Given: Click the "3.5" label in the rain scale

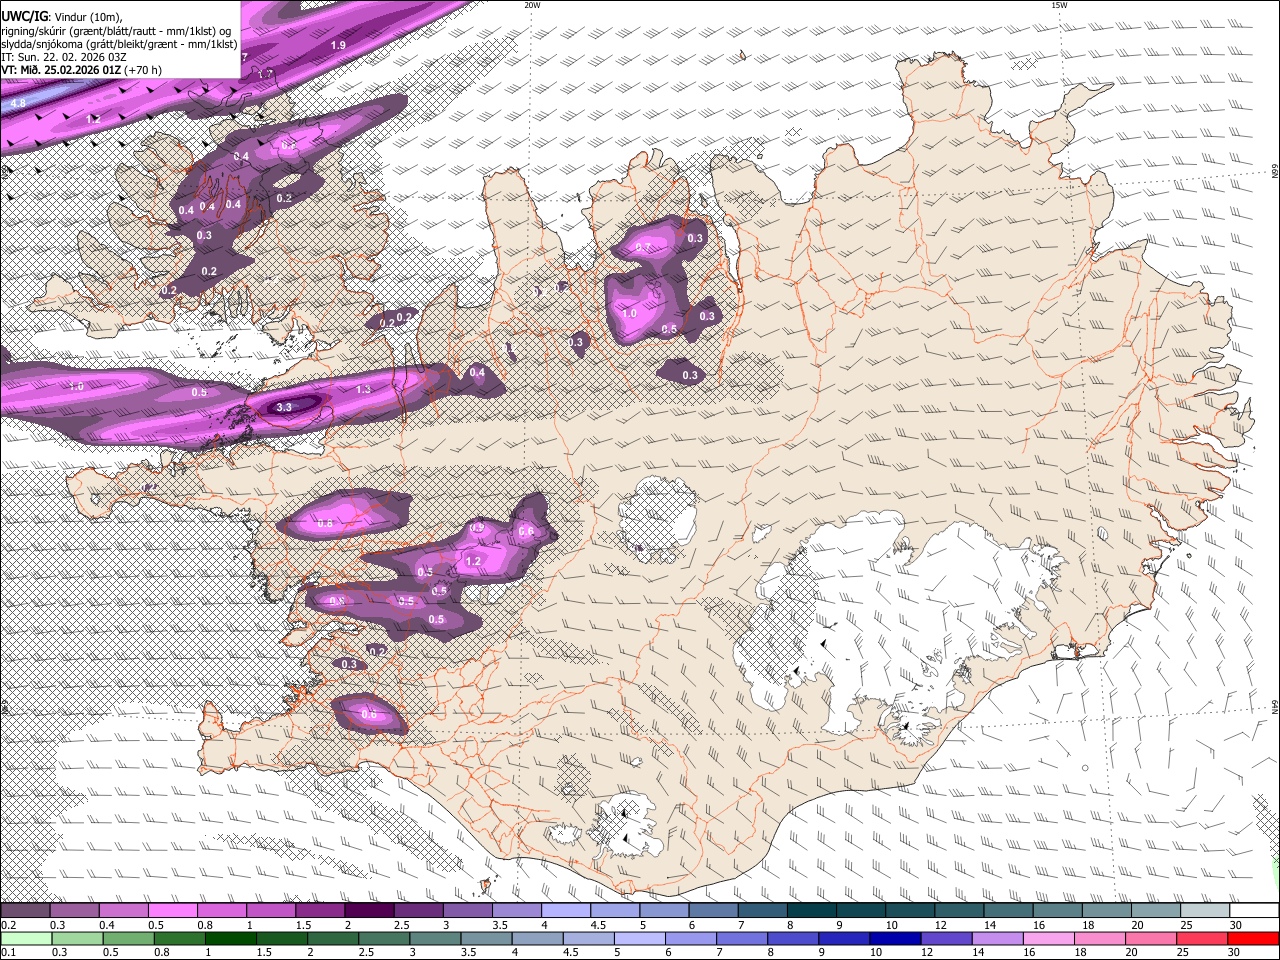Looking at the screenshot, I should pos(468,952).
